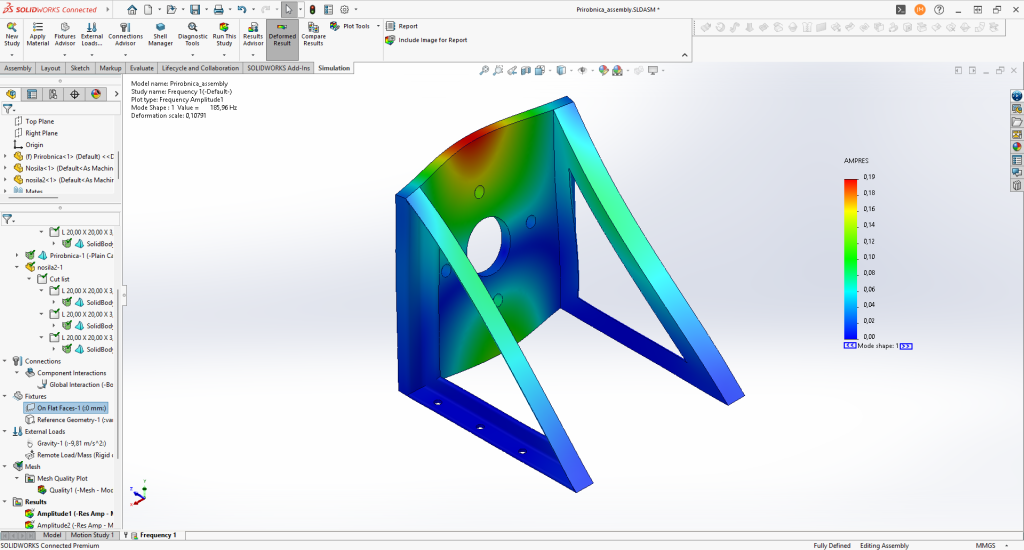Image resolution: width=1024 pixels, height=550 pixels.
Task: Switch to the Assembly tab
Action: tap(18, 68)
